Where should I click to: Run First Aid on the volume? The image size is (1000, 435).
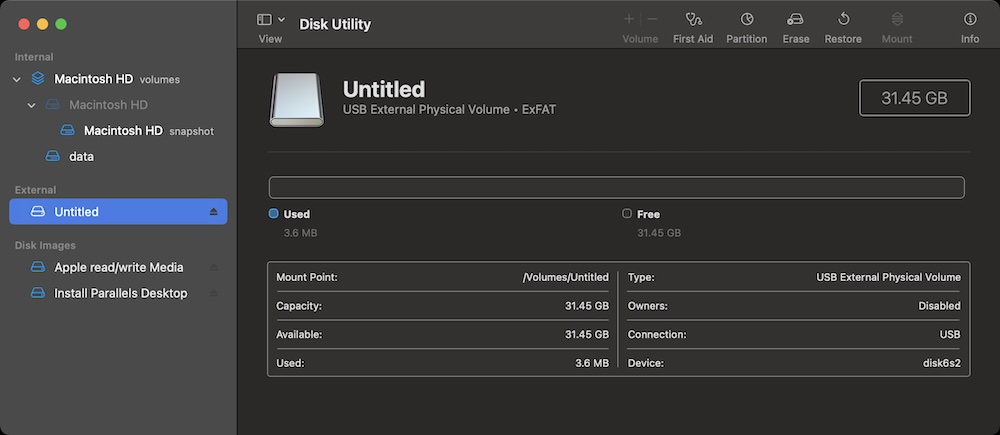[x=694, y=19]
